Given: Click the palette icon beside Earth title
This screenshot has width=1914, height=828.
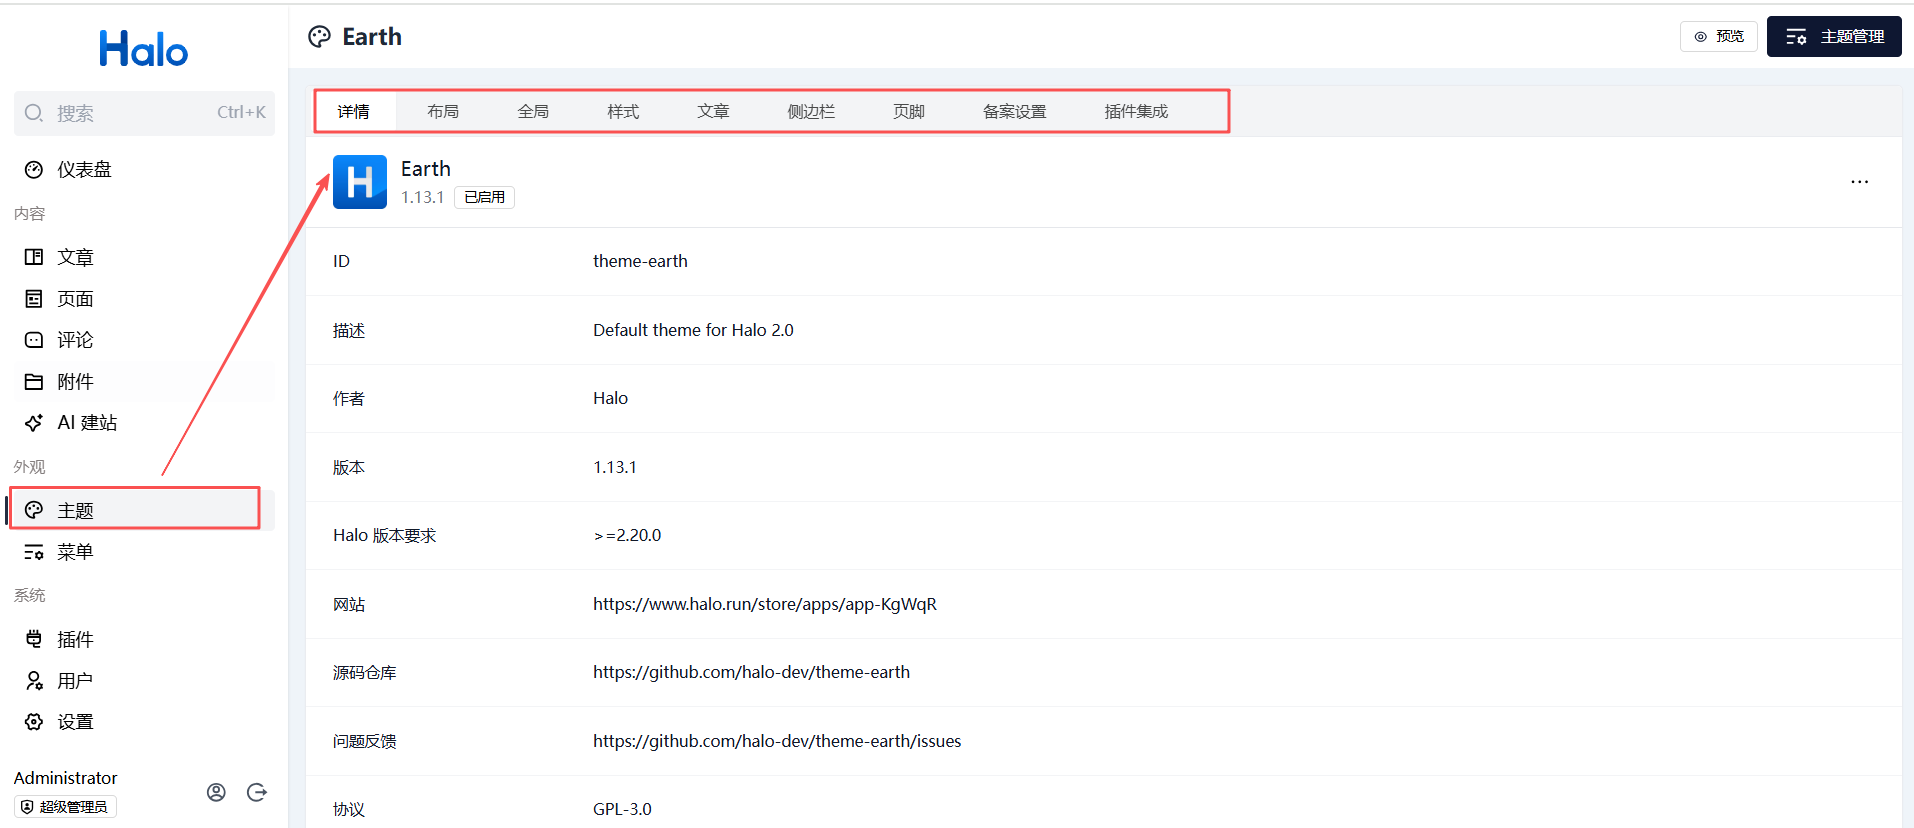Looking at the screenshot, I should pos(319,37).
